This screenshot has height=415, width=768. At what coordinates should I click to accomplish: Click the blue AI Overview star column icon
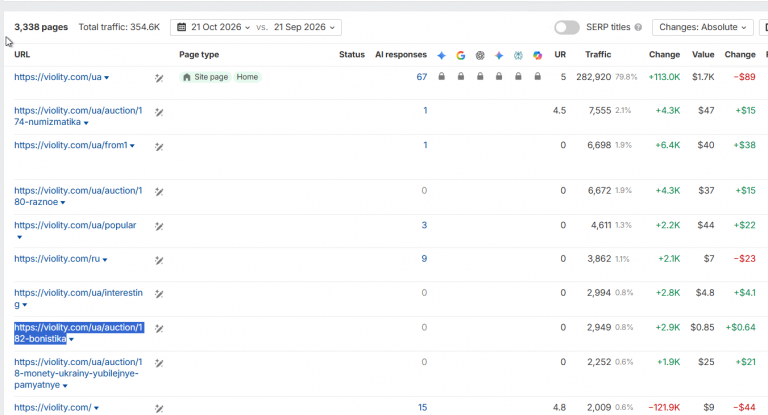pos(441,55)
